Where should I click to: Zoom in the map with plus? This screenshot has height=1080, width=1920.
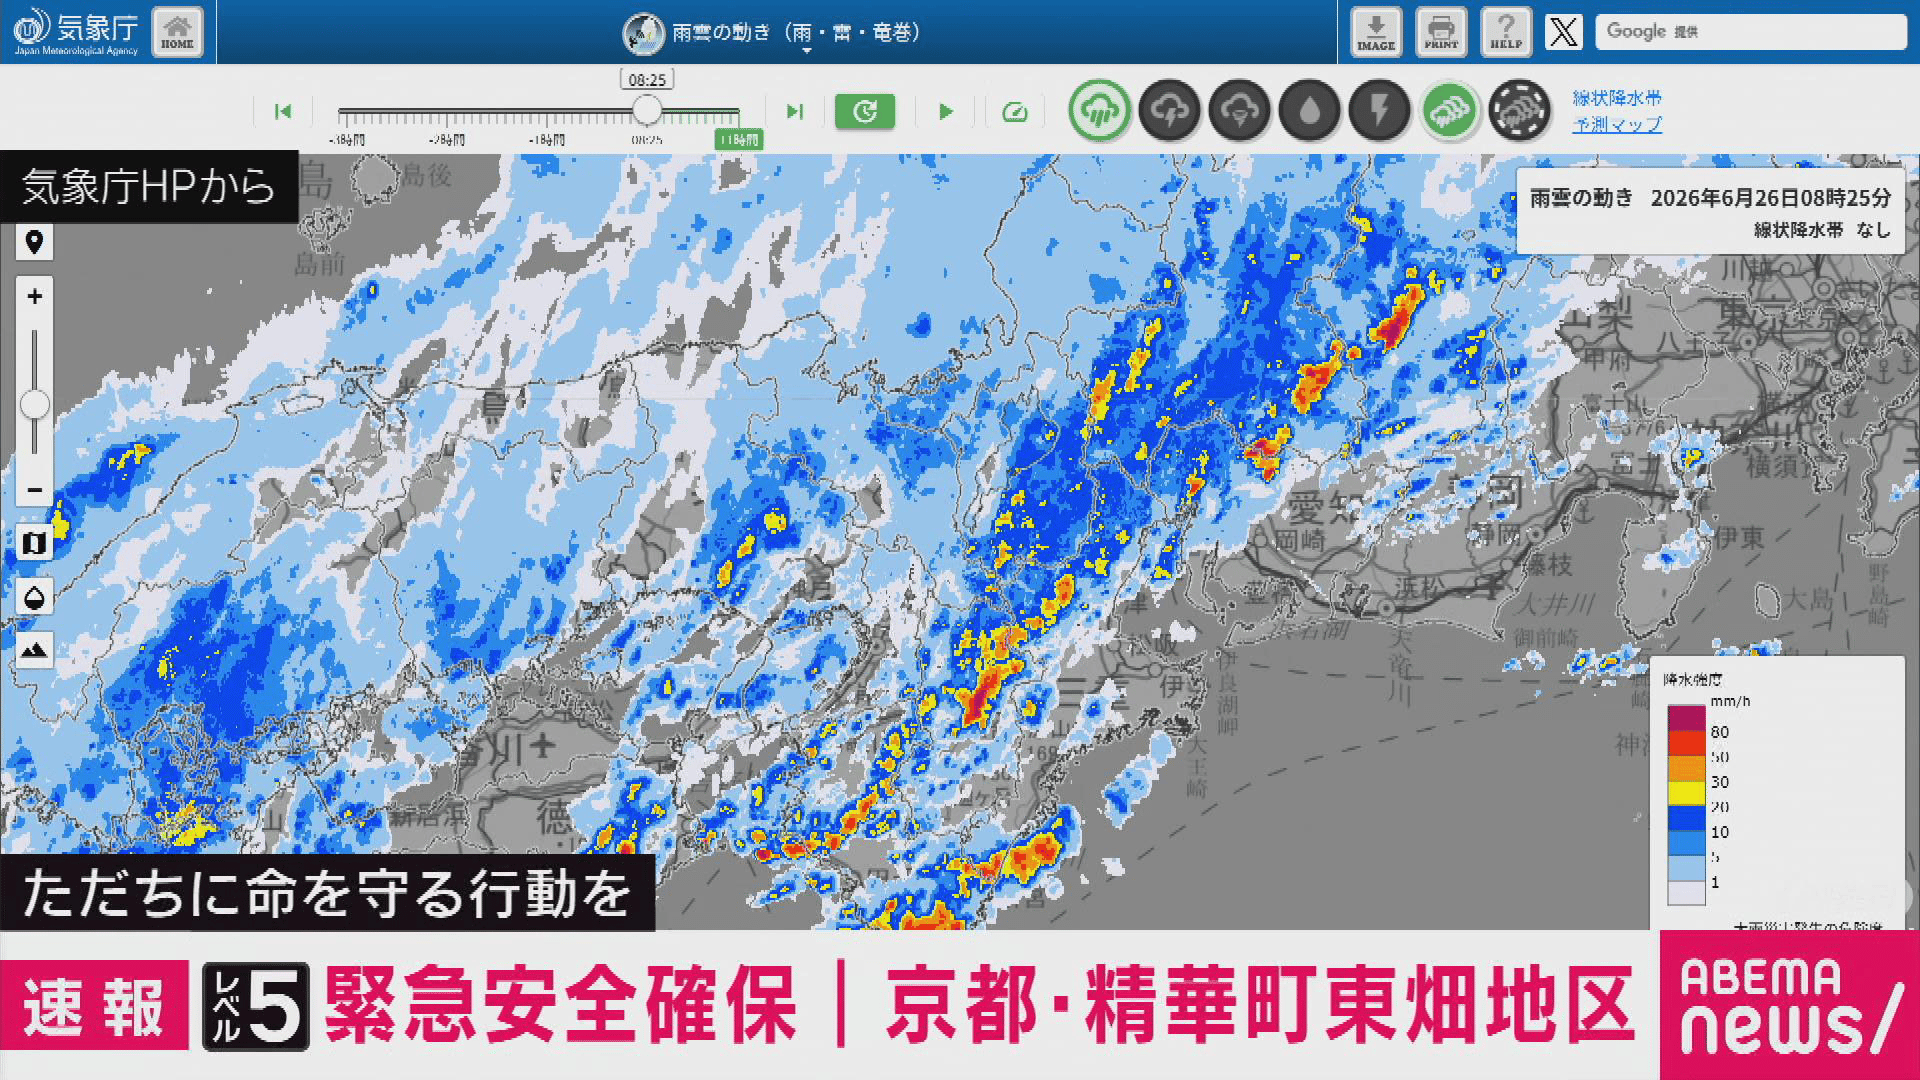tap(34, 296)
